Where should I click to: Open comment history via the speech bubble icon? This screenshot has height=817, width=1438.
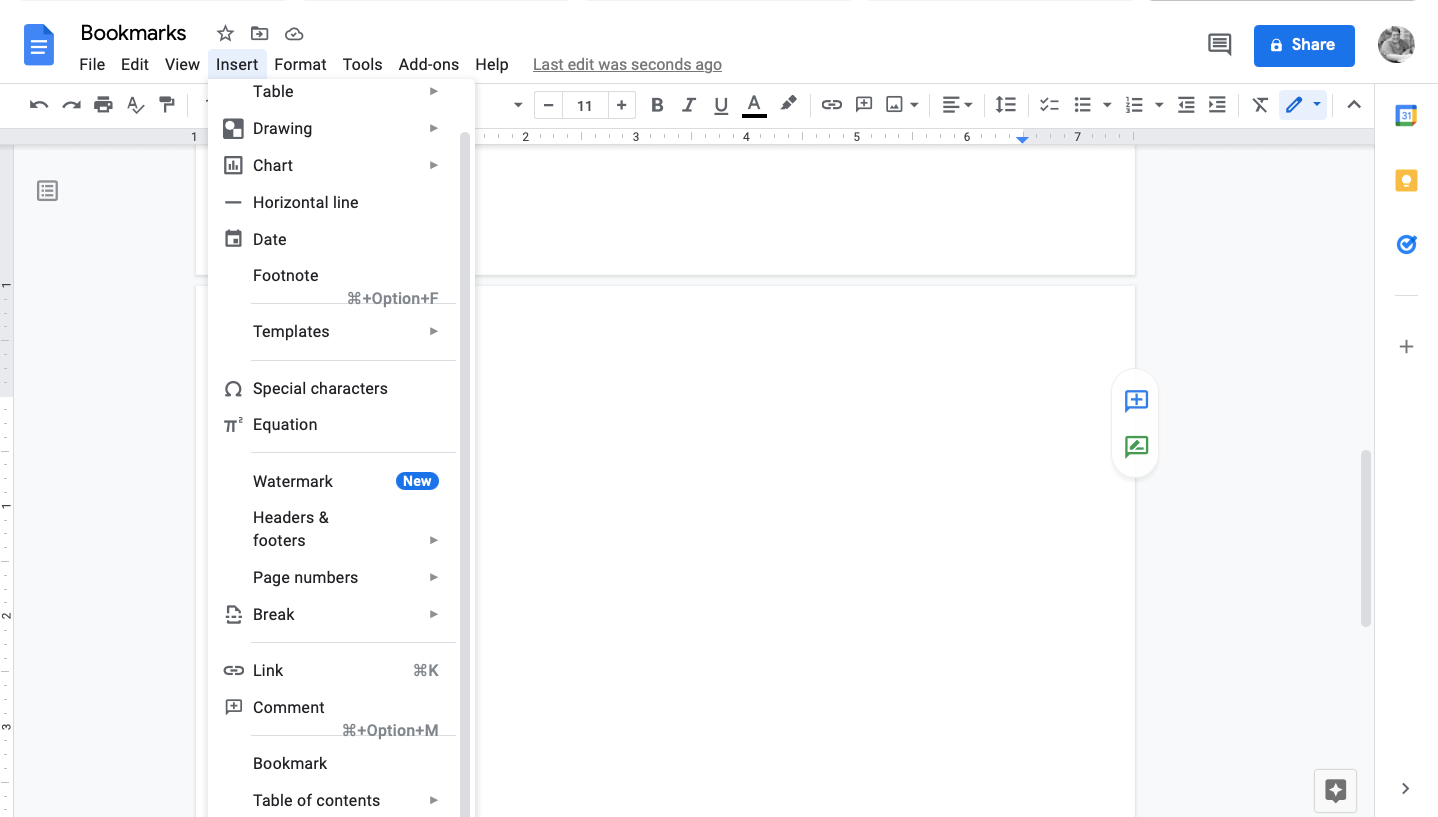[1219, 44]
